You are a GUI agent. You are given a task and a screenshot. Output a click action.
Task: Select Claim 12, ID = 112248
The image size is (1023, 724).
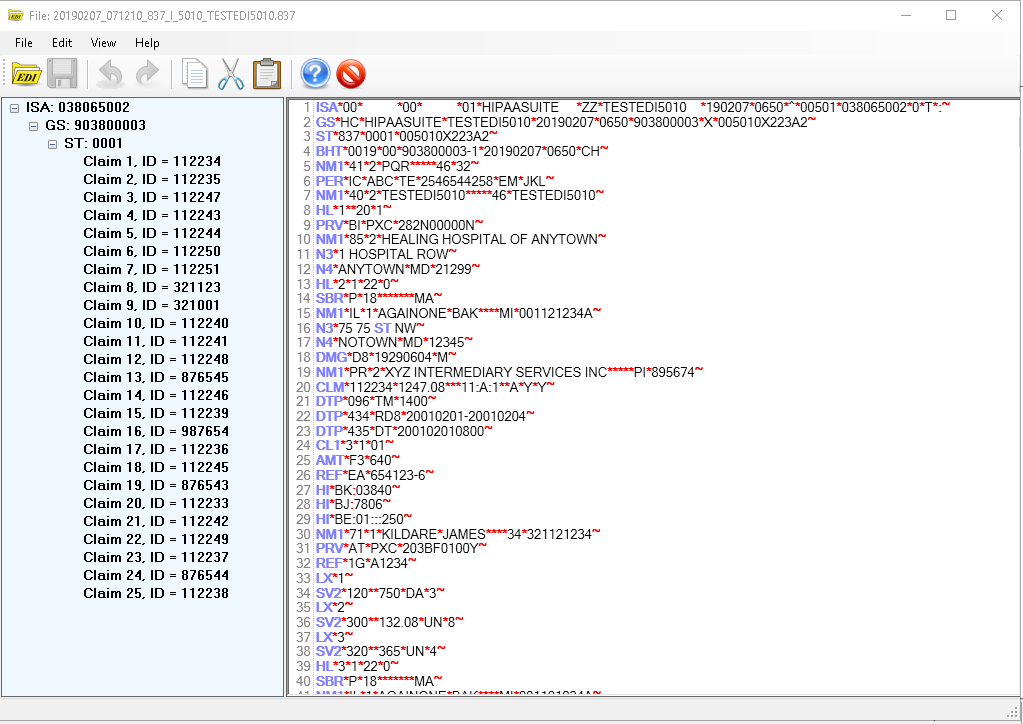(156, 359)
